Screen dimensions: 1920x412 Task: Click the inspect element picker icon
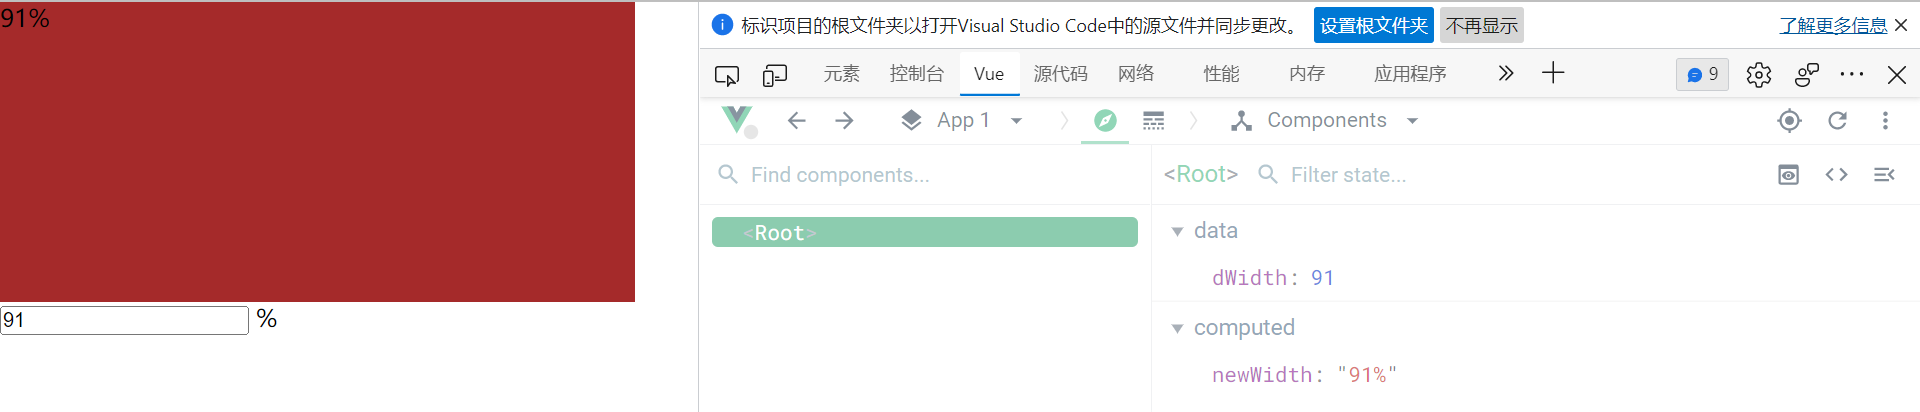click(727, 75)
